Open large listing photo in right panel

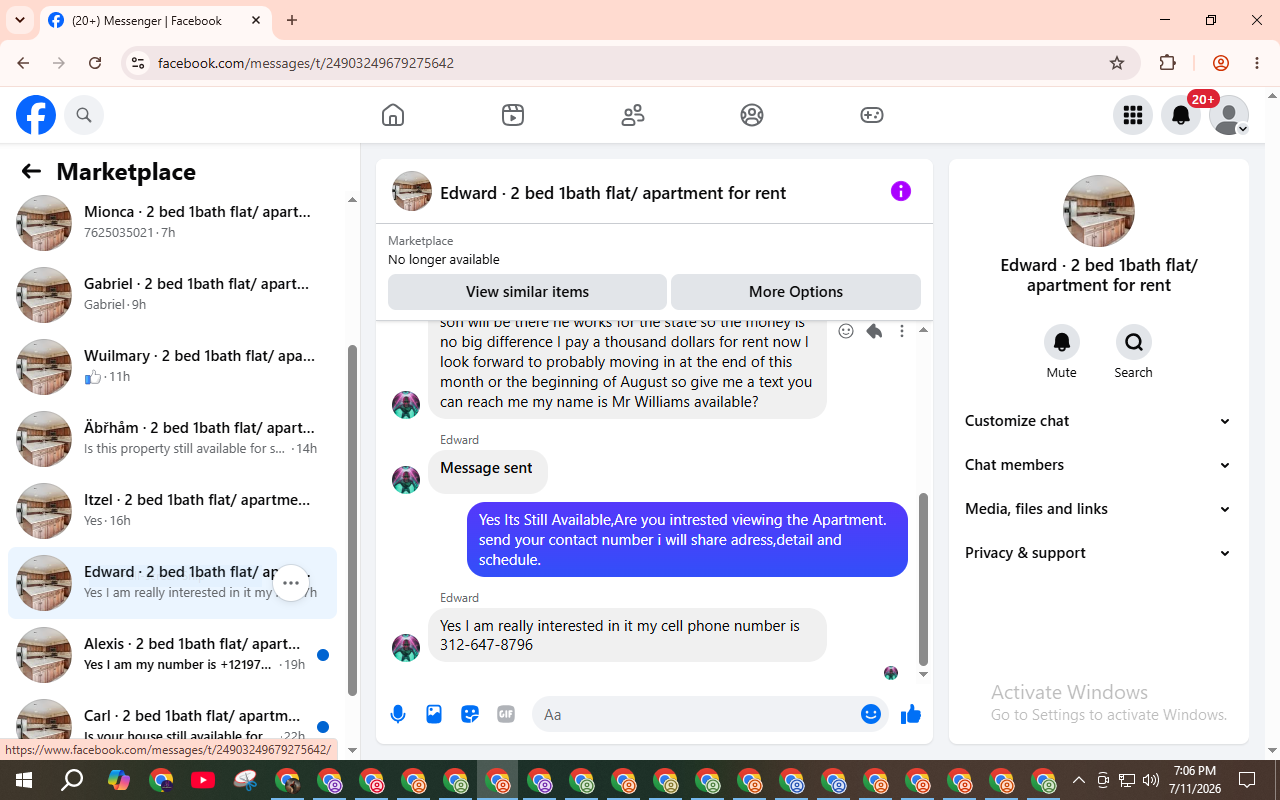click(1099, 211)
